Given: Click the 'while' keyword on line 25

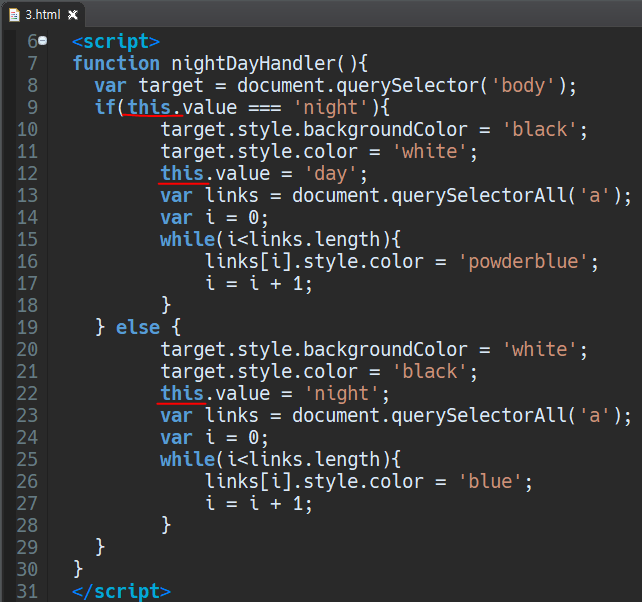Looking at the screenshot, I should click(188, 459).
